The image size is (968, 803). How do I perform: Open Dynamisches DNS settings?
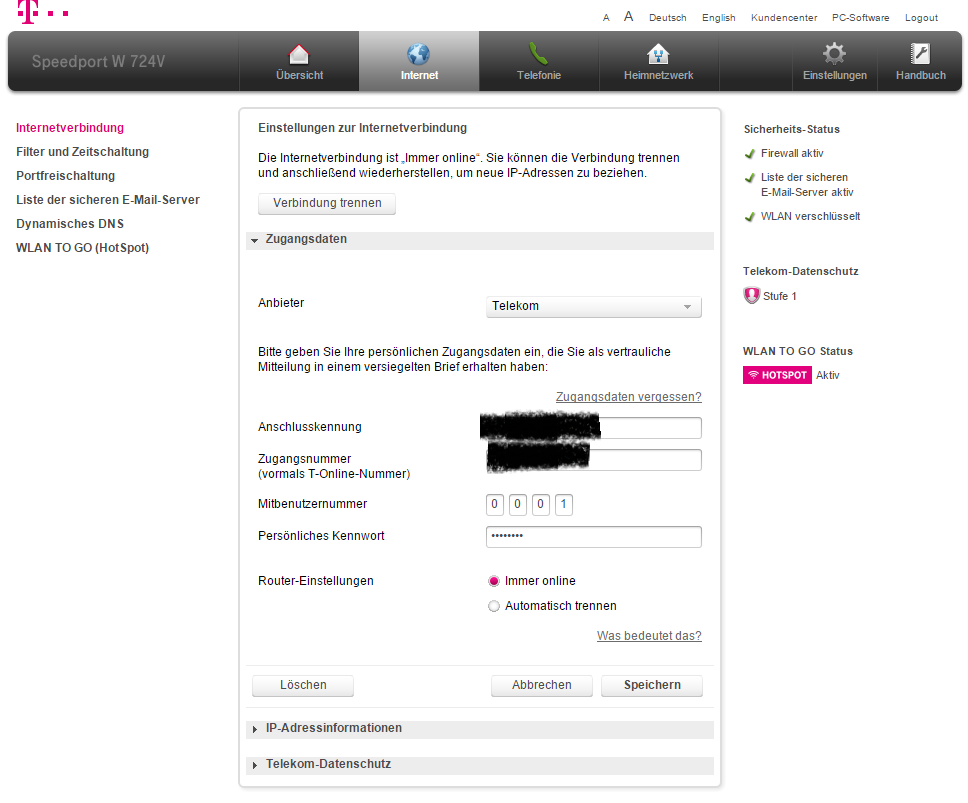coord(70,224)
